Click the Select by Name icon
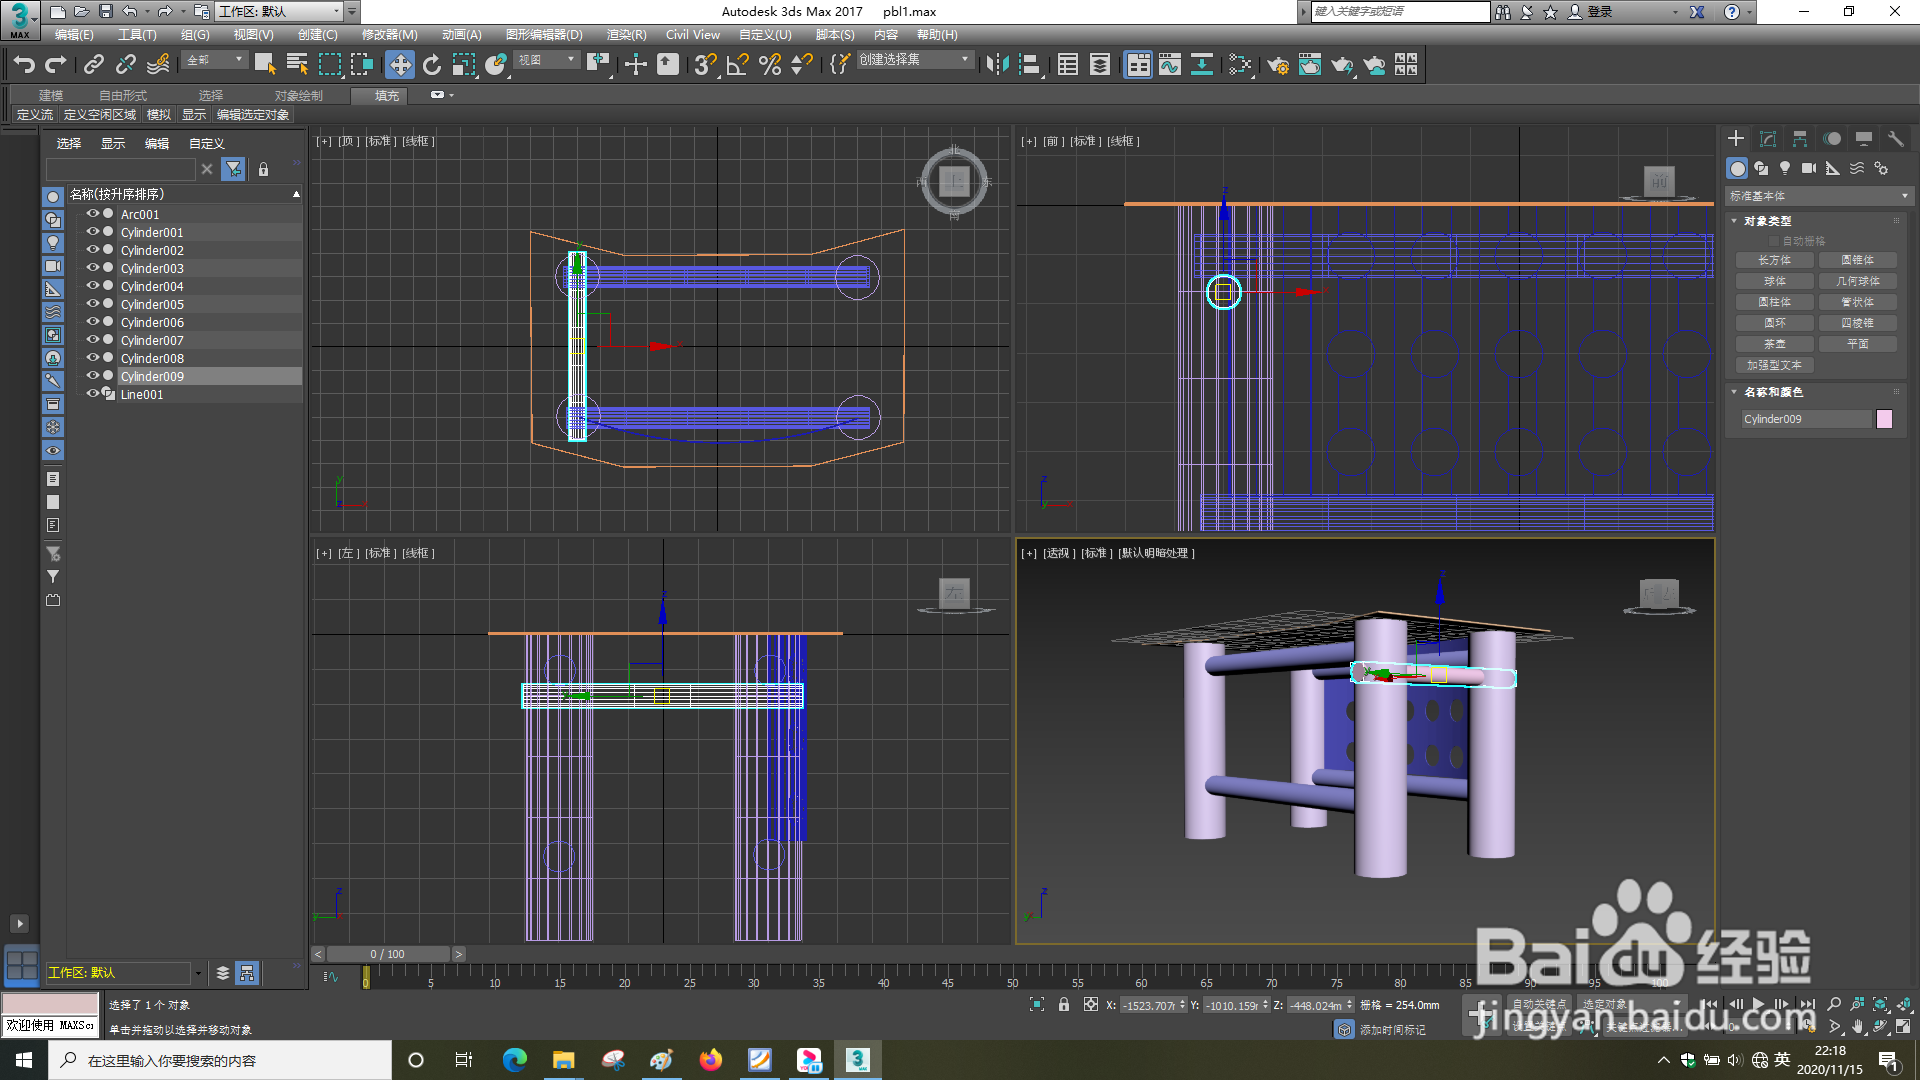 (297, 65)
